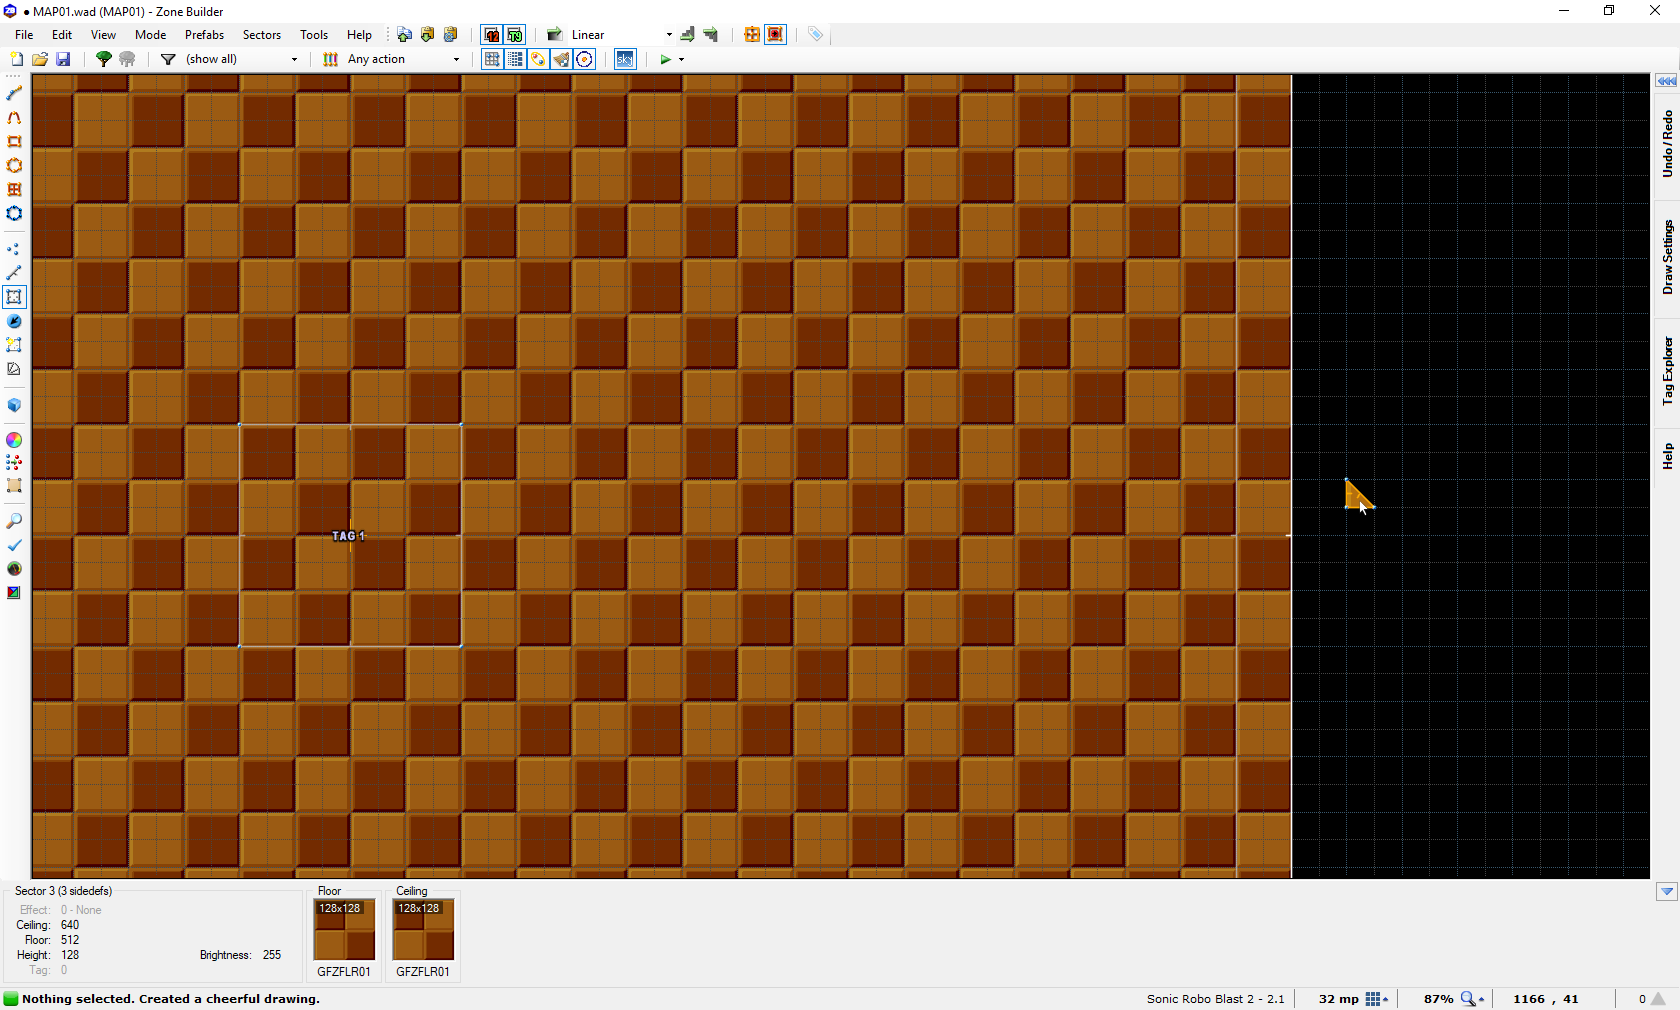Open grid size dropdown in status bar
The height and width of the screenshot is (1010, 1680).
click(x=1377, y=999)
